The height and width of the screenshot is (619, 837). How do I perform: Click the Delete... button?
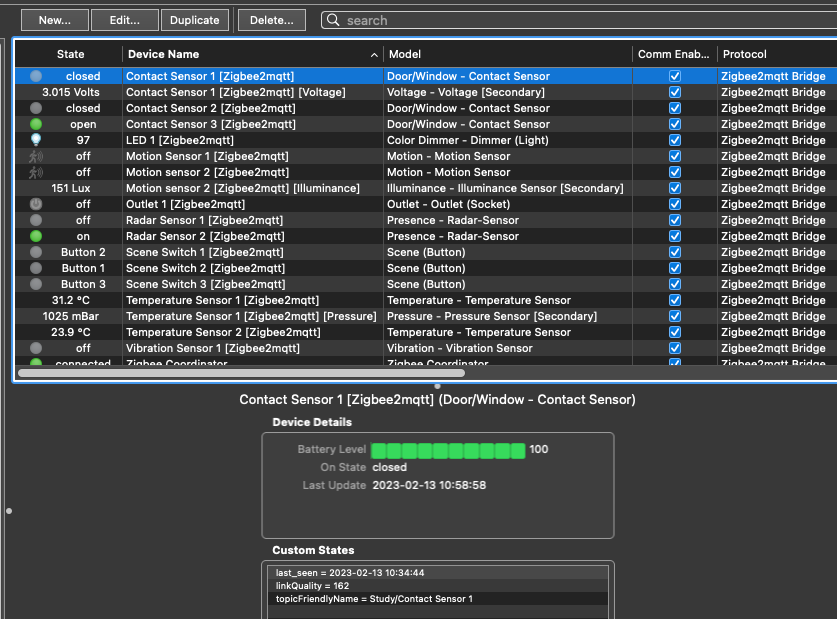click(272, 20)
